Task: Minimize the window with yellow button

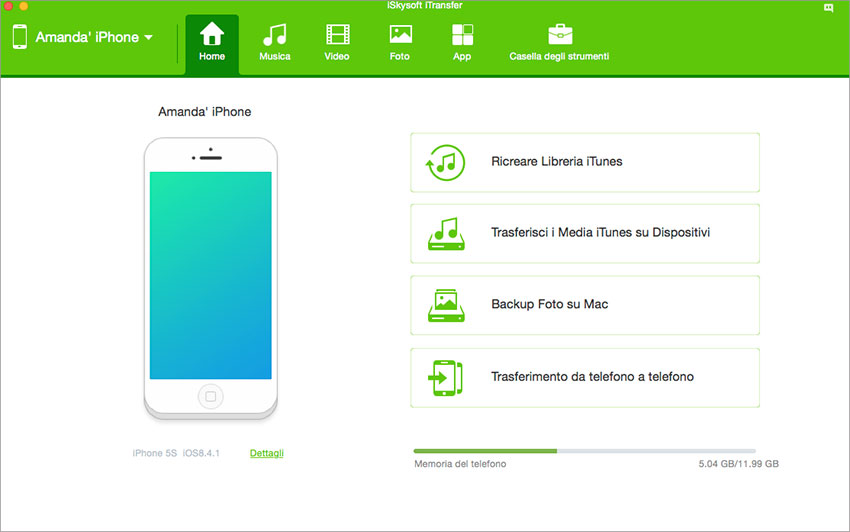Action: (x=24, y=6)
